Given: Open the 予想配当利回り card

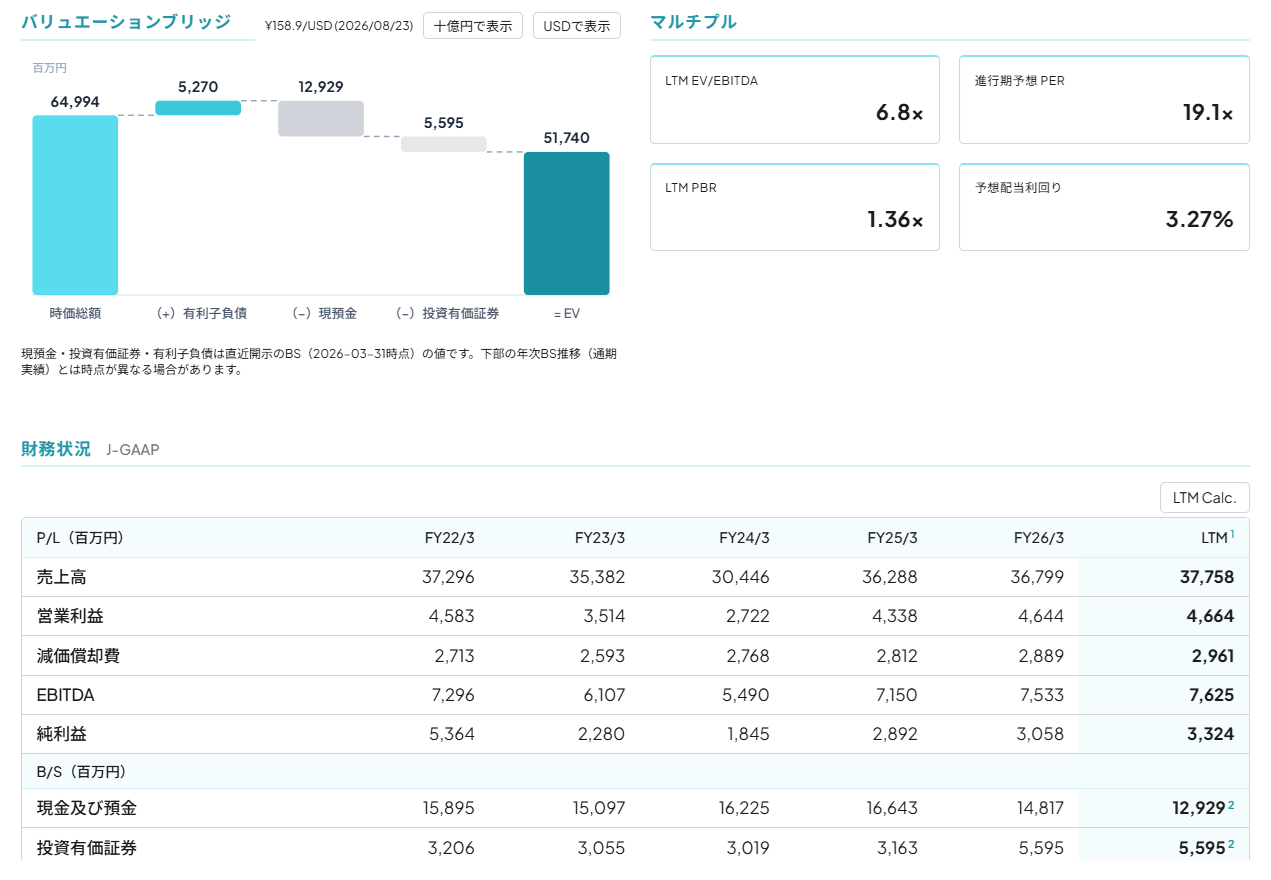Looking at the screenshot, I should pos(1104,207).
